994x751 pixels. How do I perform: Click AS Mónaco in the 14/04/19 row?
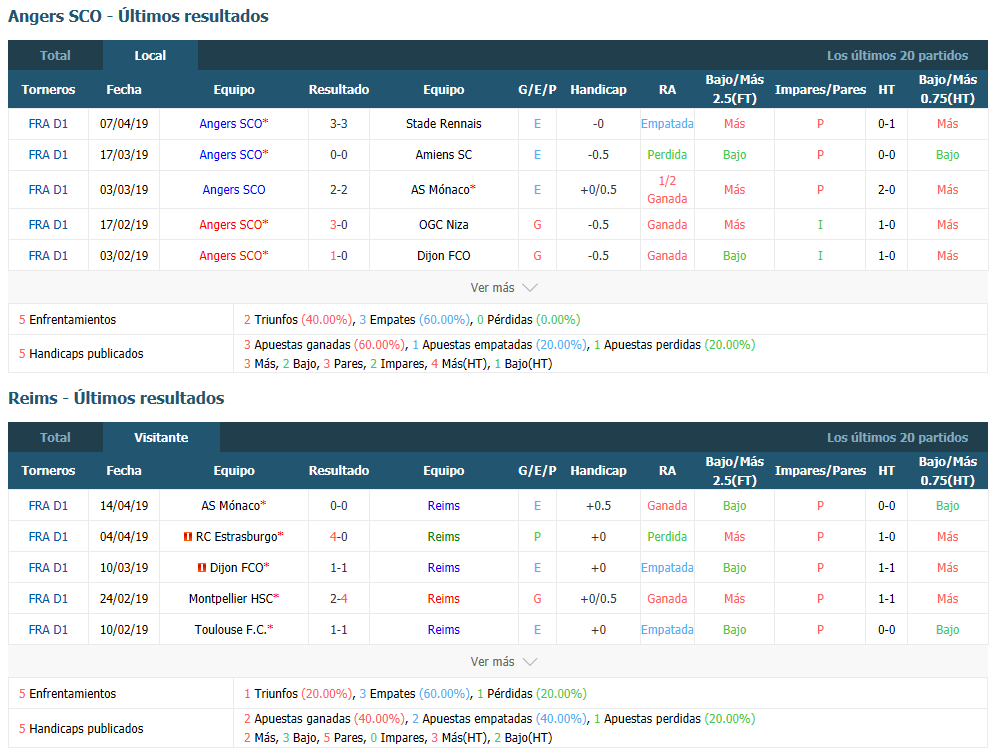231,506
